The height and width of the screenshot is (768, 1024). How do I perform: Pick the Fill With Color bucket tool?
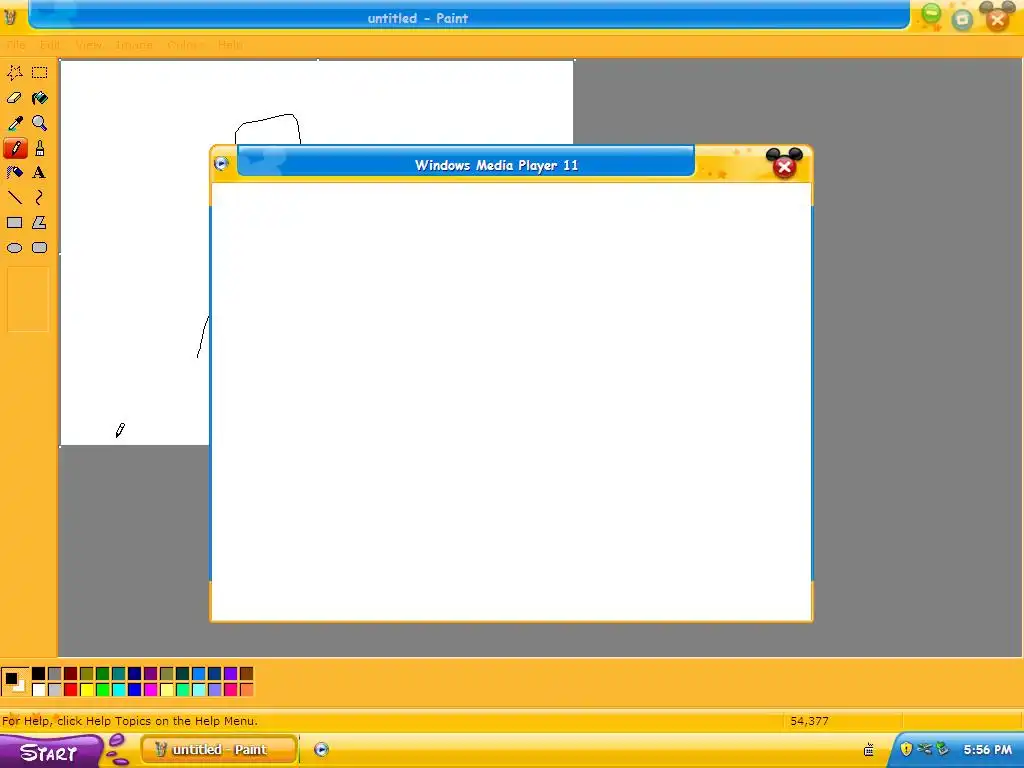click(40, 98)
